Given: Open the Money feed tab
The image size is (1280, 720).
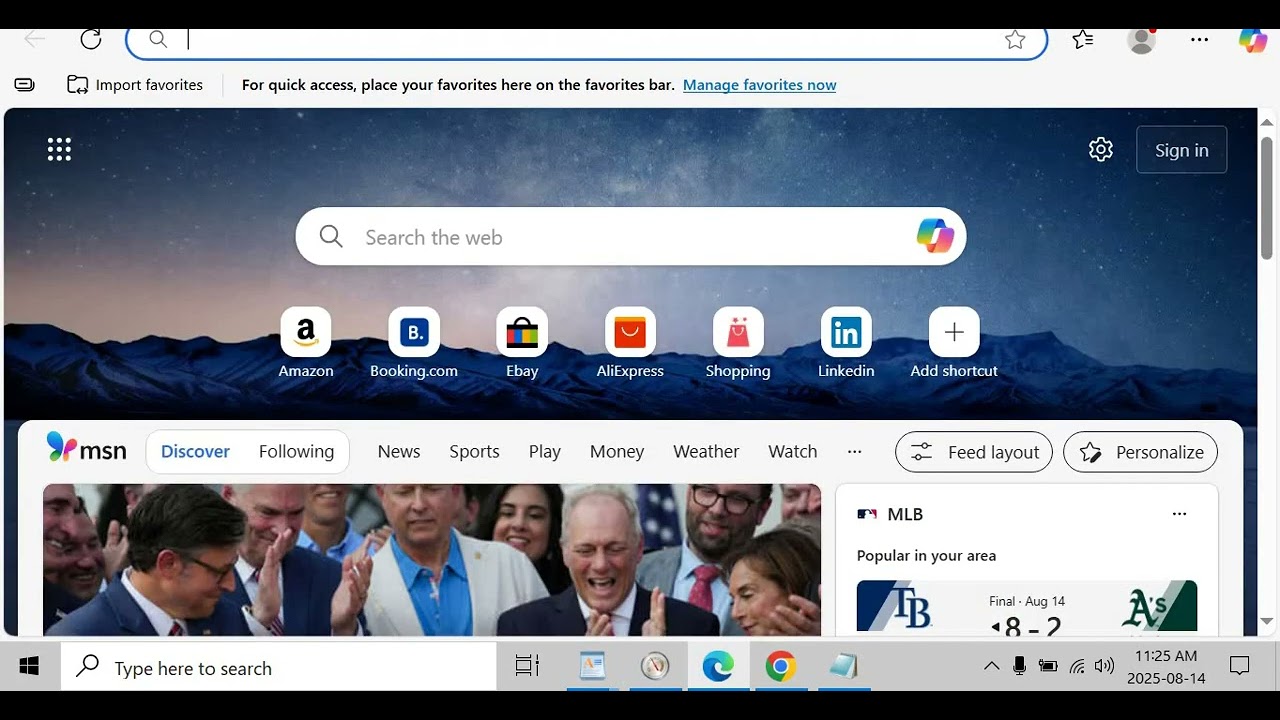Looking at the screenshot, I should pyautogui.click(x=617, y=452).
